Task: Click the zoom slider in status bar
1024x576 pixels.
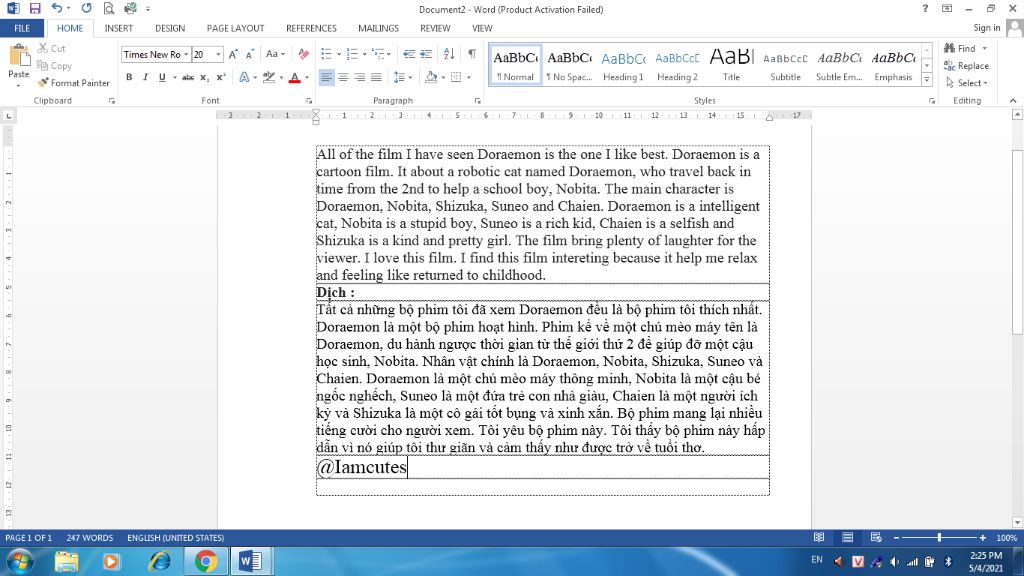Action: click(x=938, y=538)
